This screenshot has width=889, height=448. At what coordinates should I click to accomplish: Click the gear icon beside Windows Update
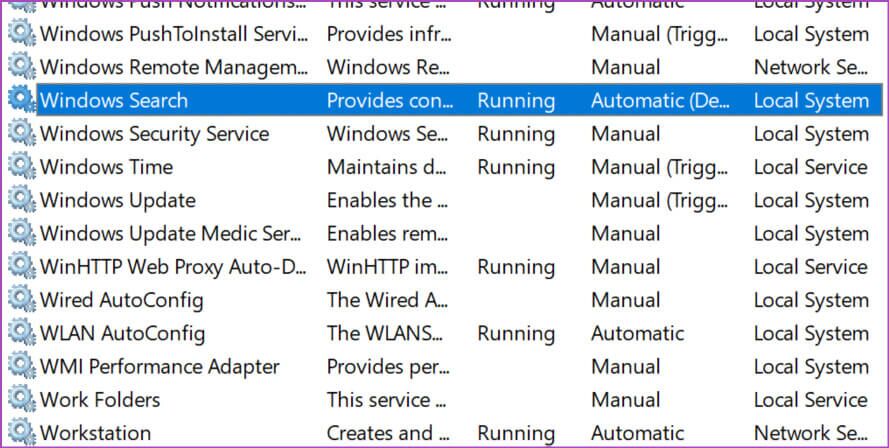pos(20,200)
